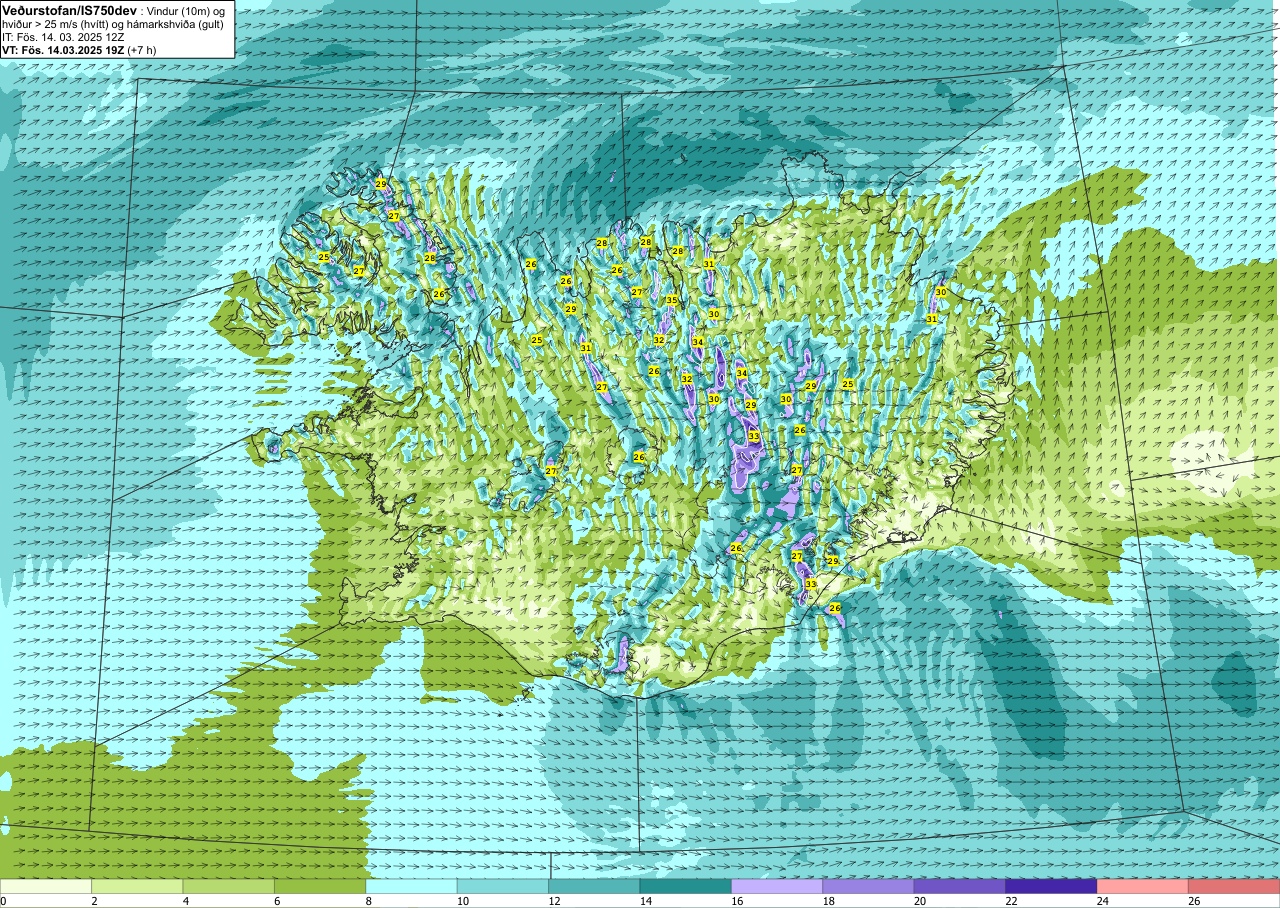Click the pale yellow 0–2 legend swatch
The width and height of the screenshot is (1280, 908).
coord(46,887)
